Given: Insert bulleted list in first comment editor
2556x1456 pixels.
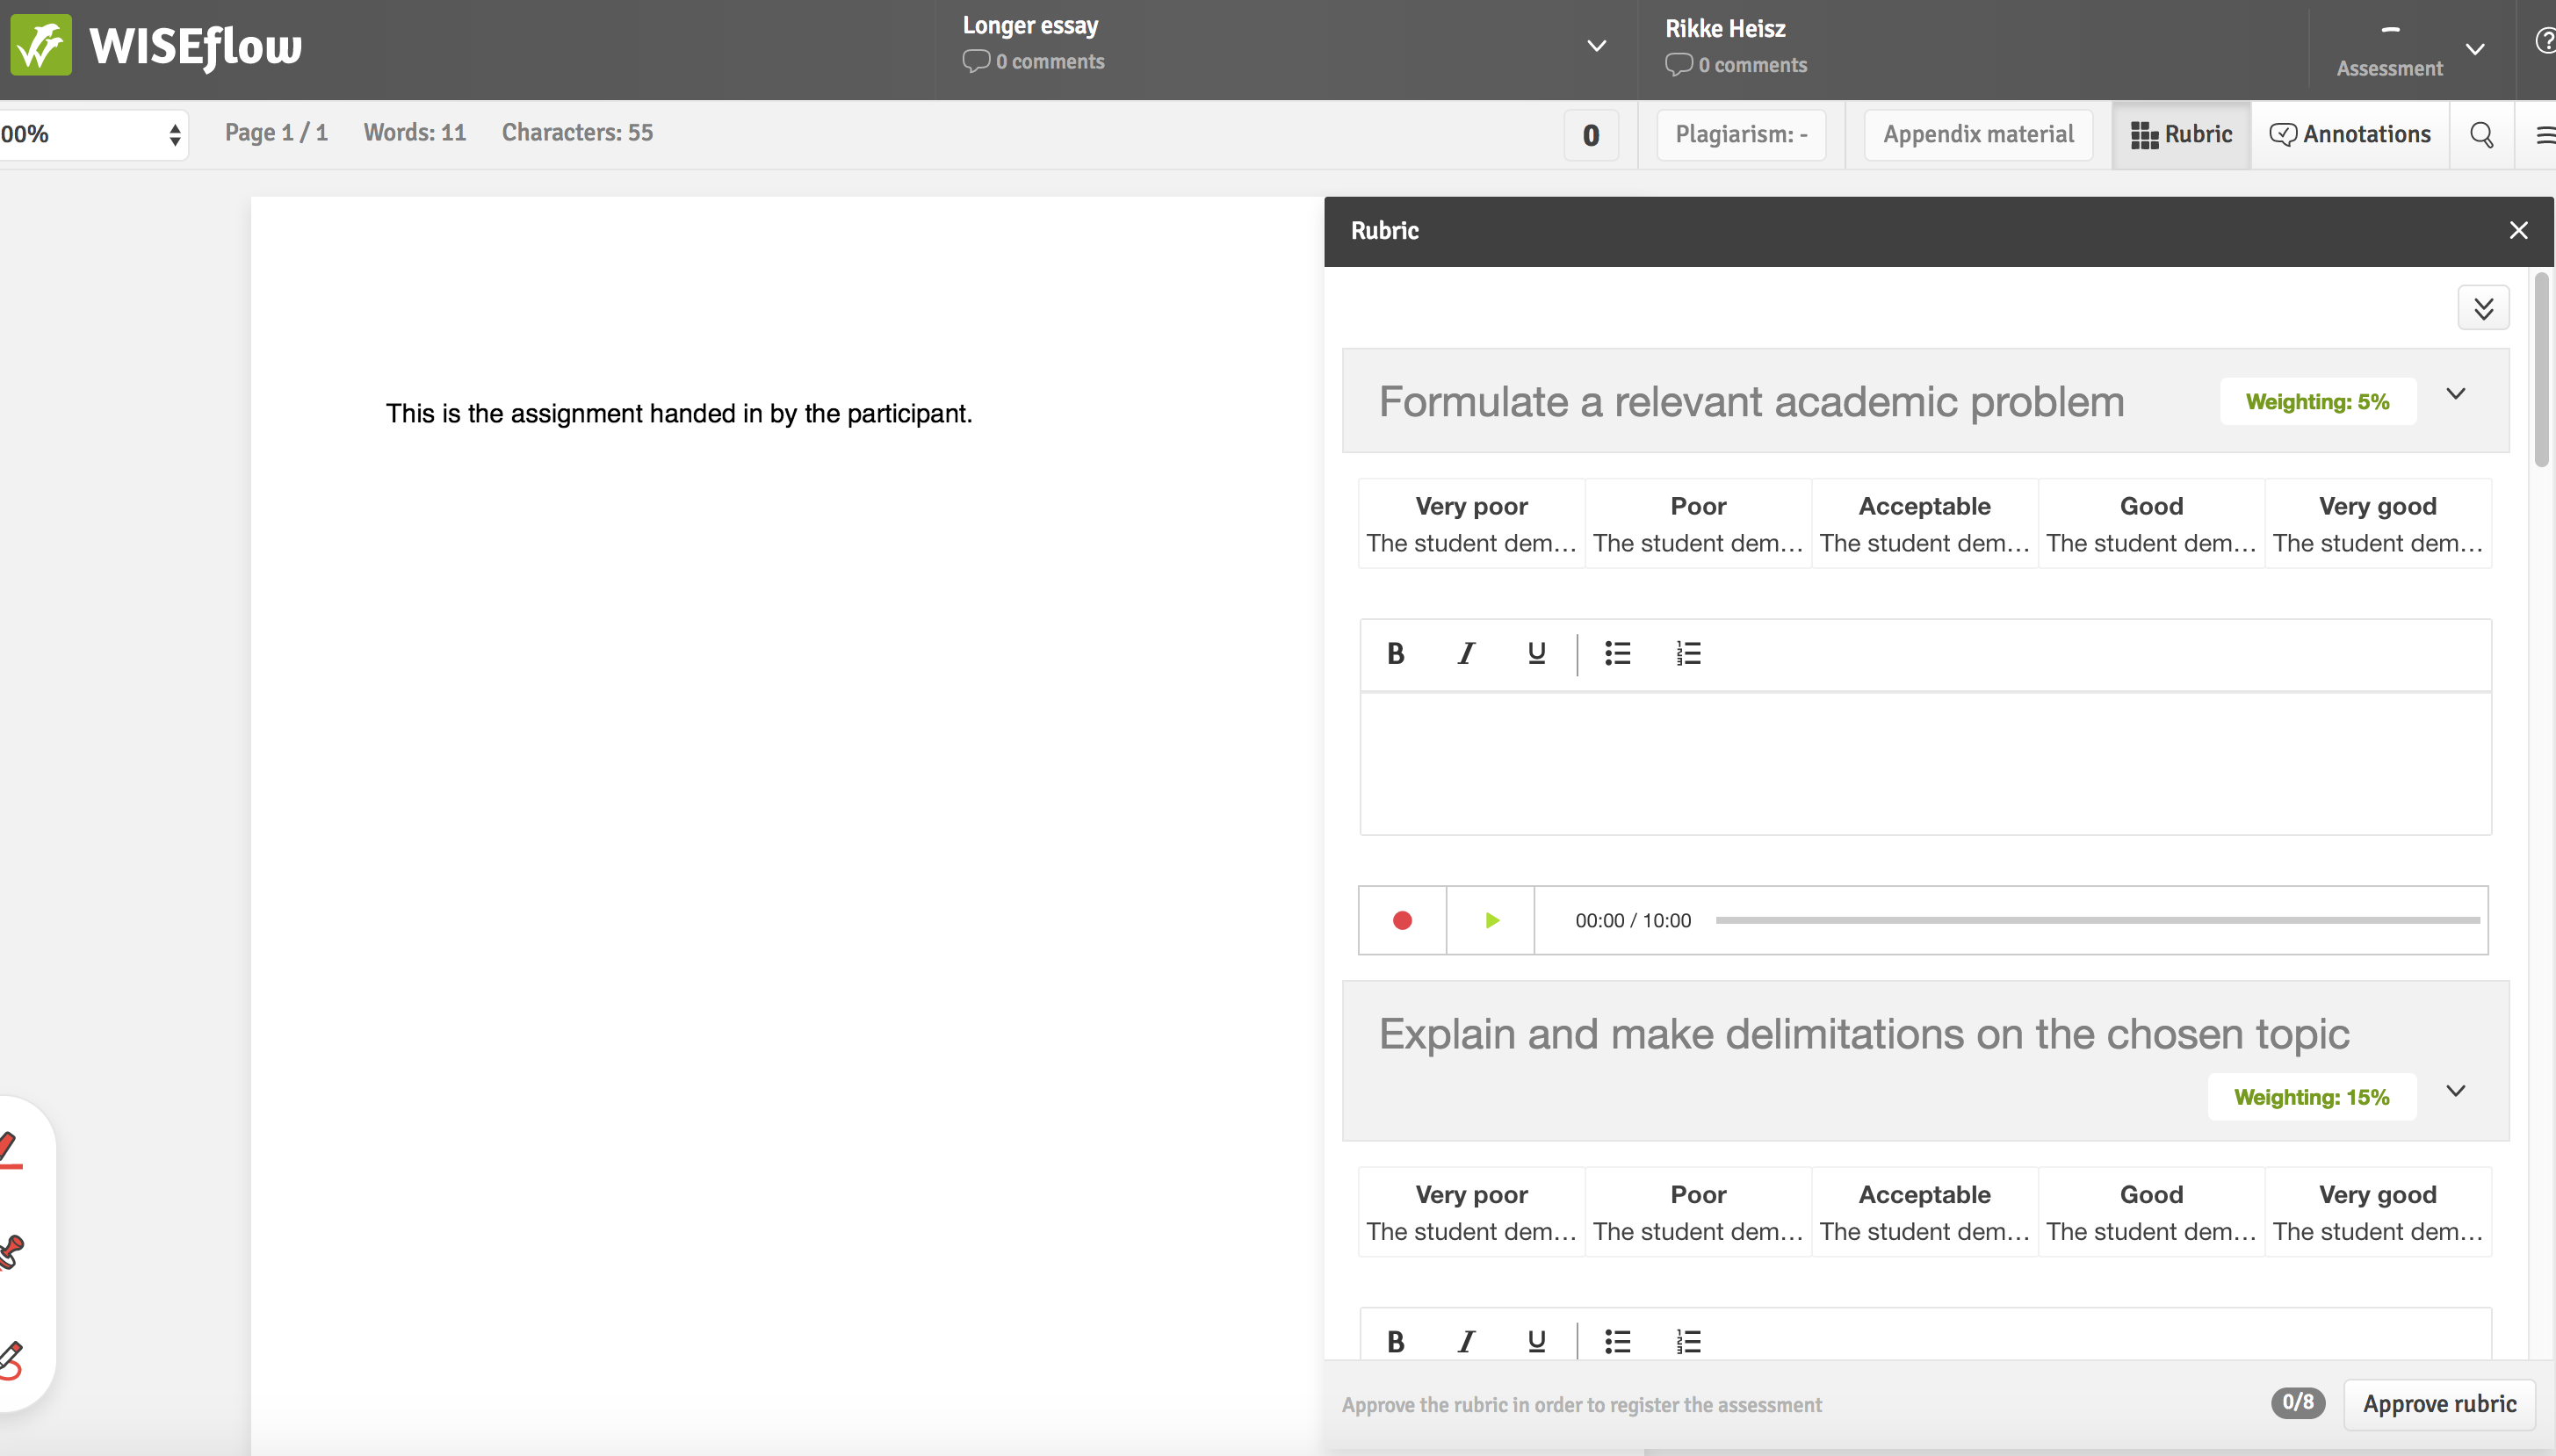Looking at the screenshot, I should [1617, 654].
